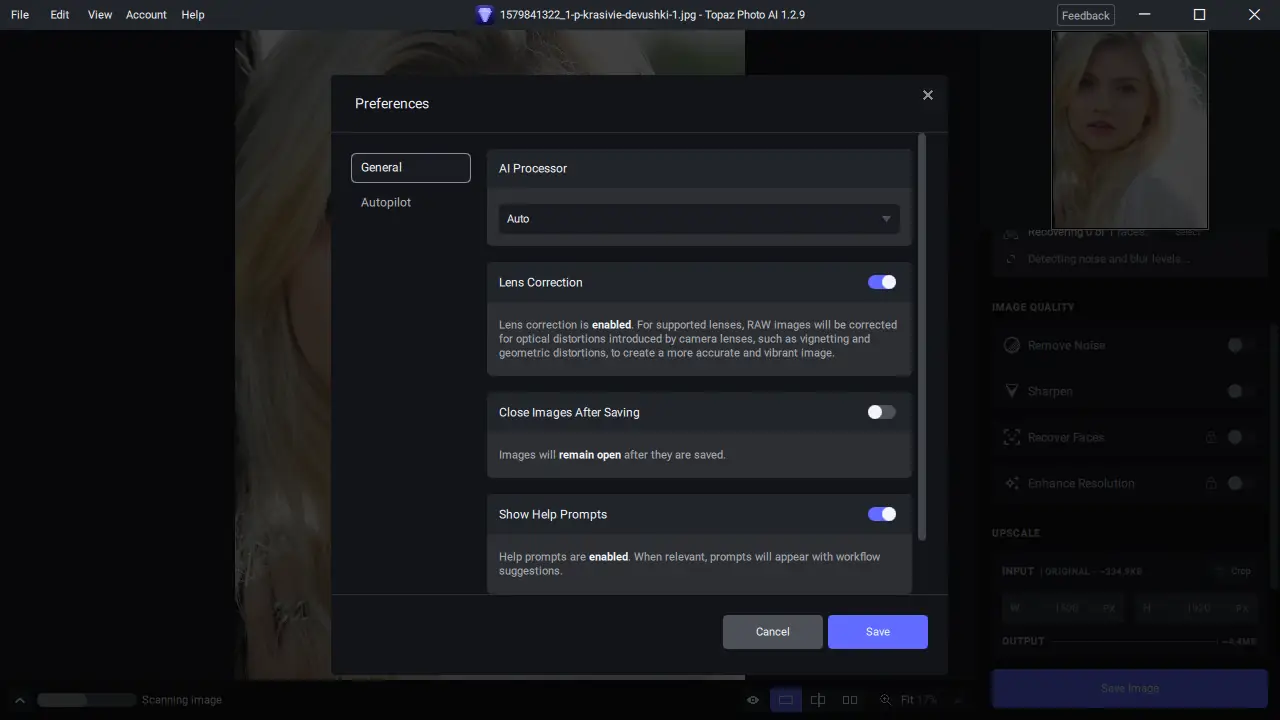The height and width of the screenshot is (720, 1280).
Task: Click the IMAGE QUALITY section label
Action: coord(1033,307)
